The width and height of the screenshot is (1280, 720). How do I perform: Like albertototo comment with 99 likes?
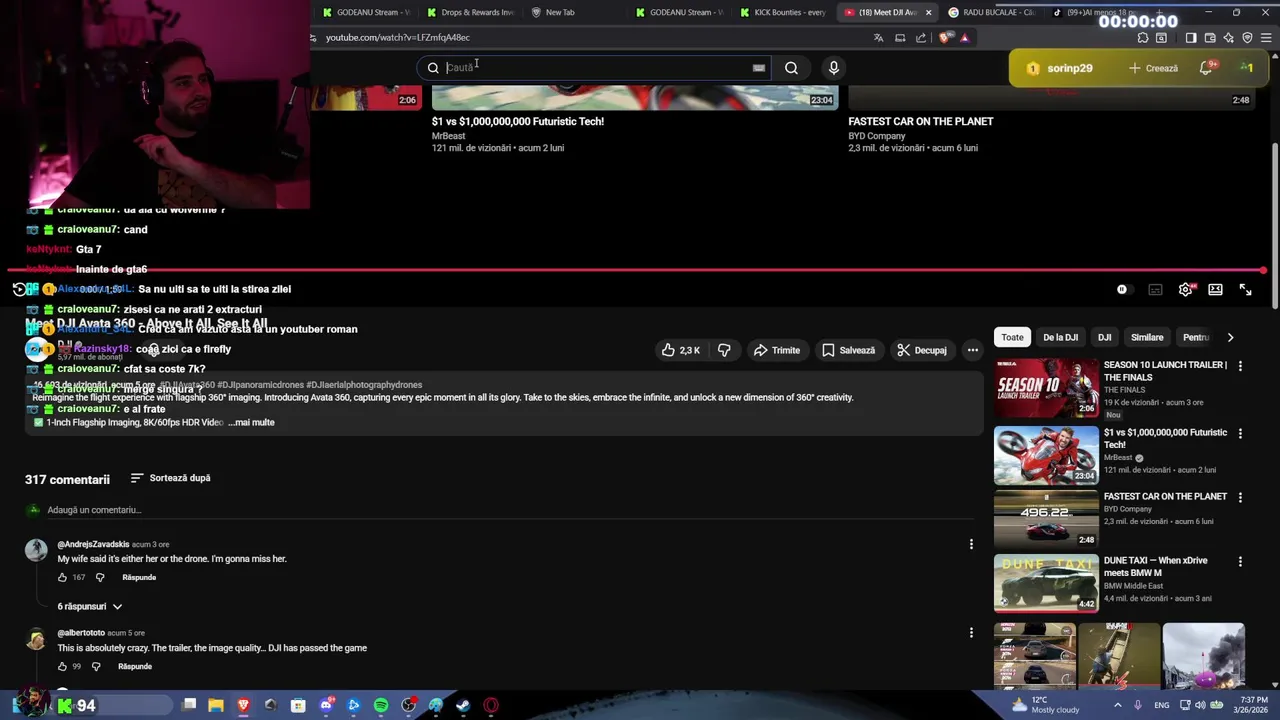click(x=62, y=666)
